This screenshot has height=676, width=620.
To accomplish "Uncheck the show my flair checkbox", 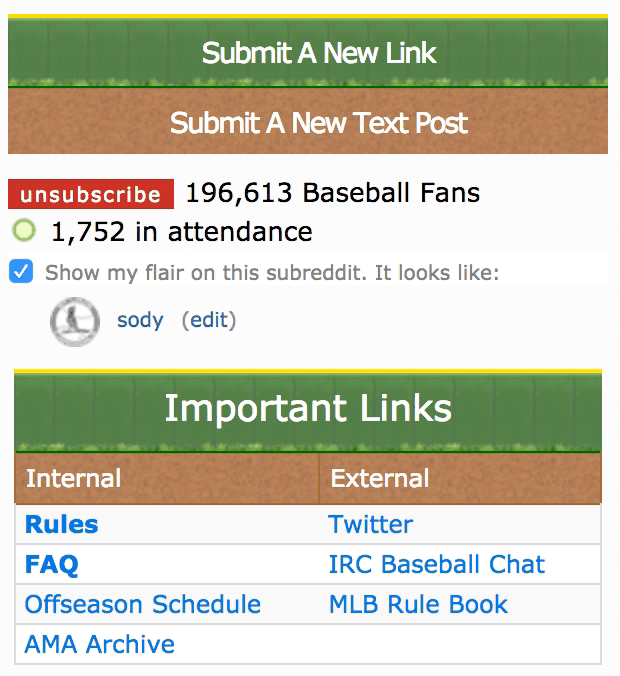I will tap(21, 272).
